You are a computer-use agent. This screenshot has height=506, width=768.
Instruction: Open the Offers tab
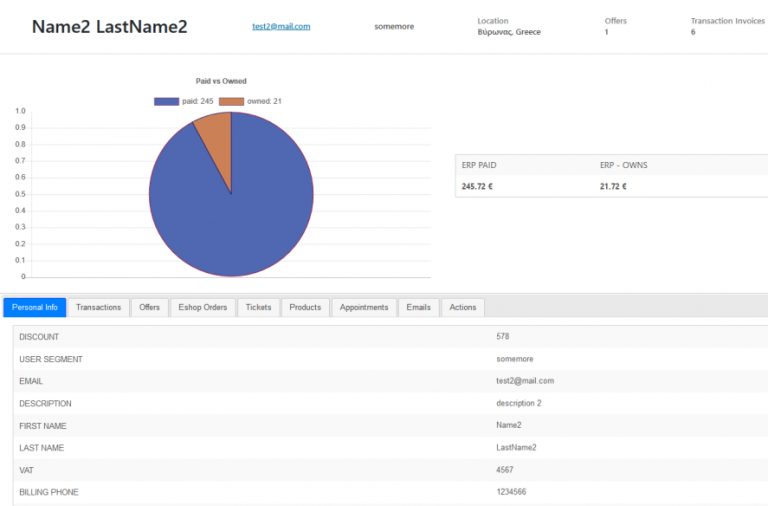click(x=149, y=307)
